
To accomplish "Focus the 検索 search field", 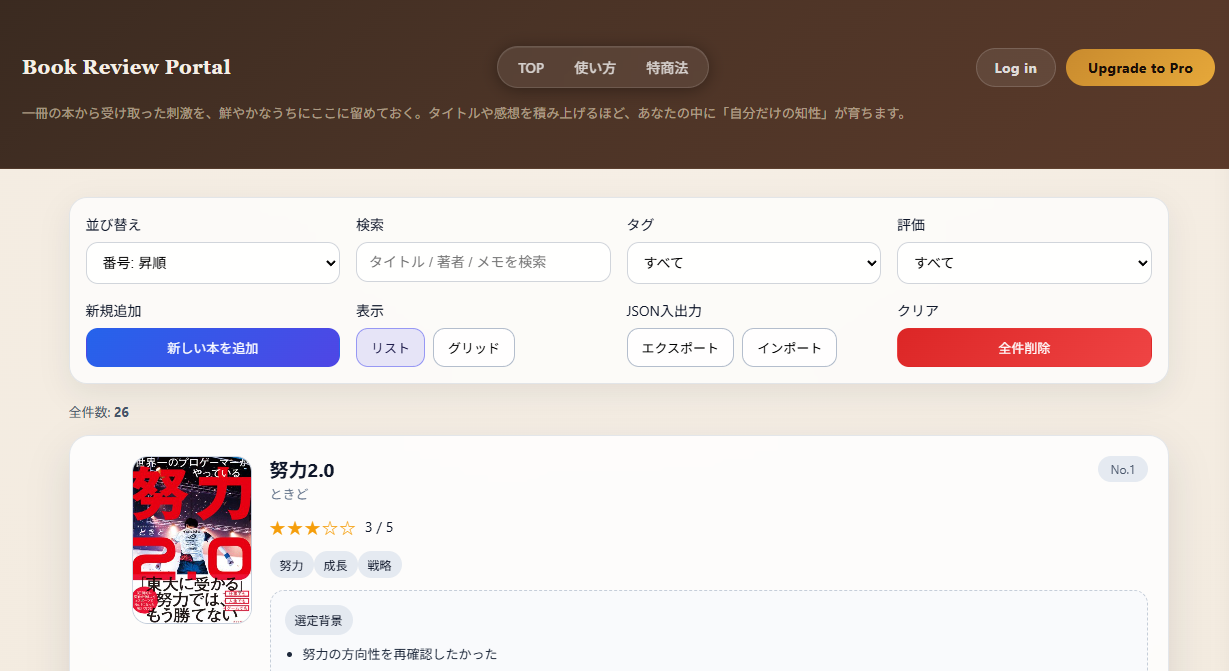I will (483, 262).
